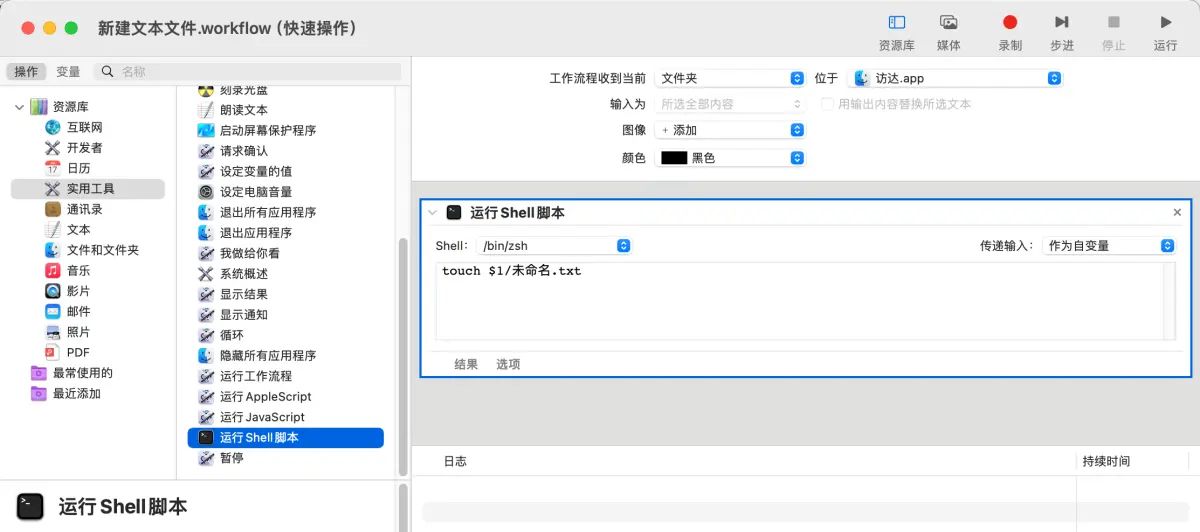Collapse the 资源库 tree disclosure arrow
This screenshot has height=532, width=1200.
pos(20,107)
